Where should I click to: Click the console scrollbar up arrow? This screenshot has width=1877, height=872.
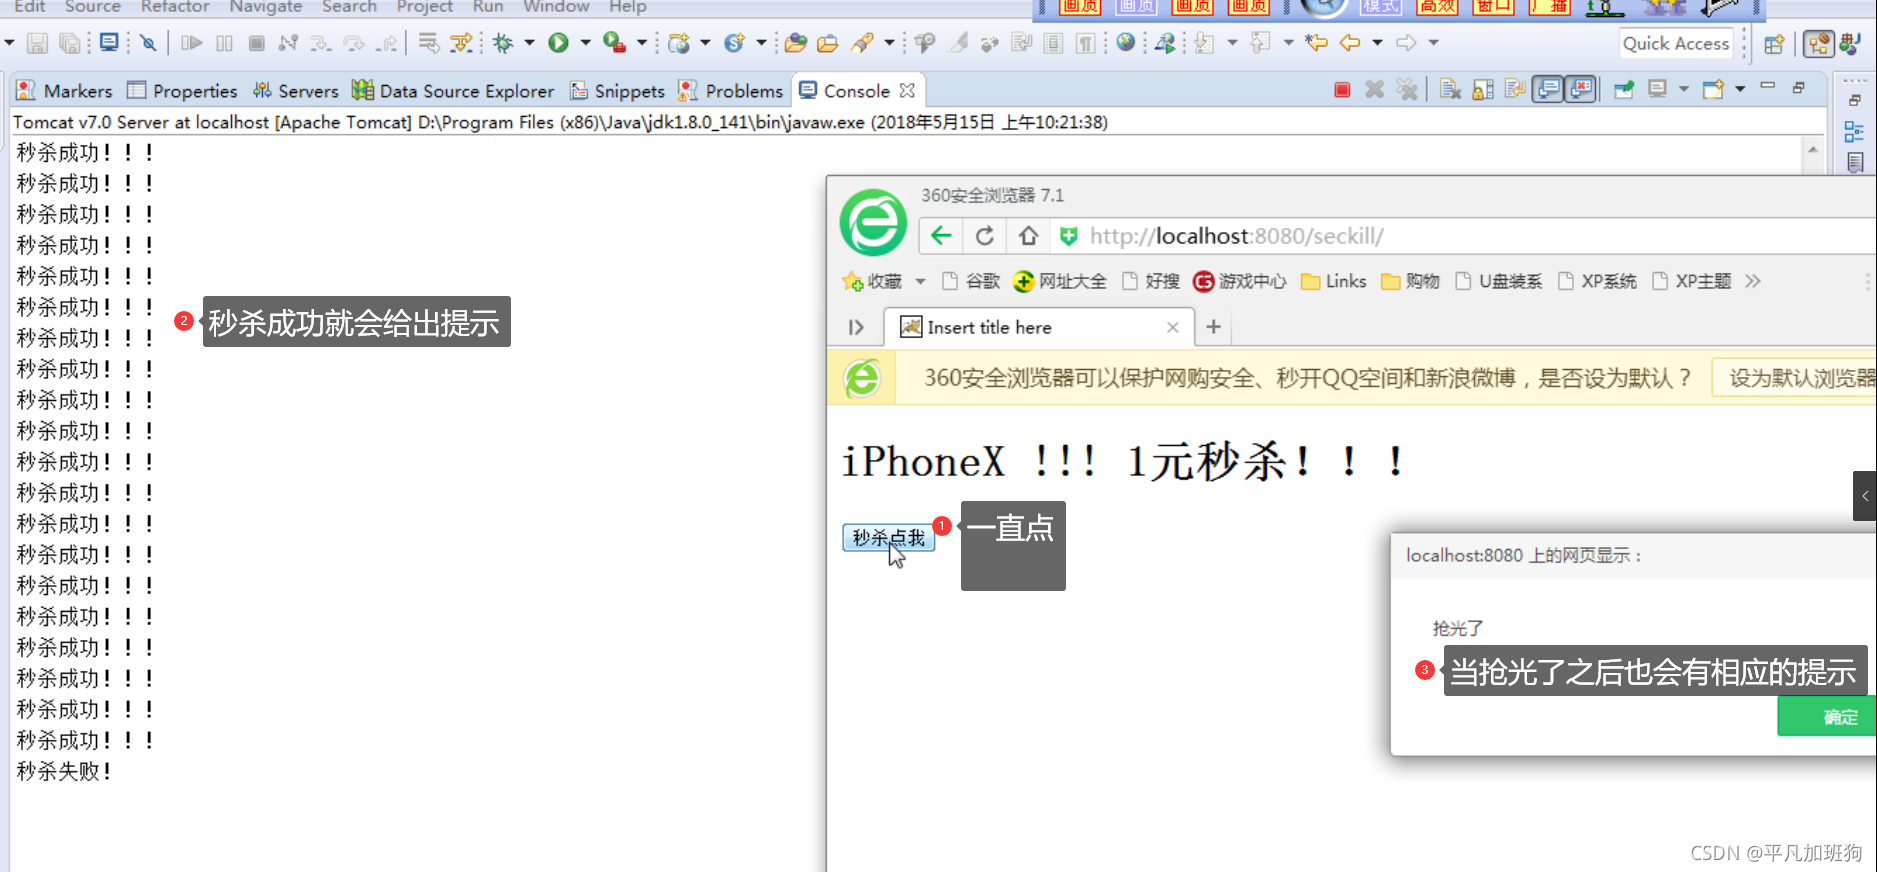point(1813,149)
